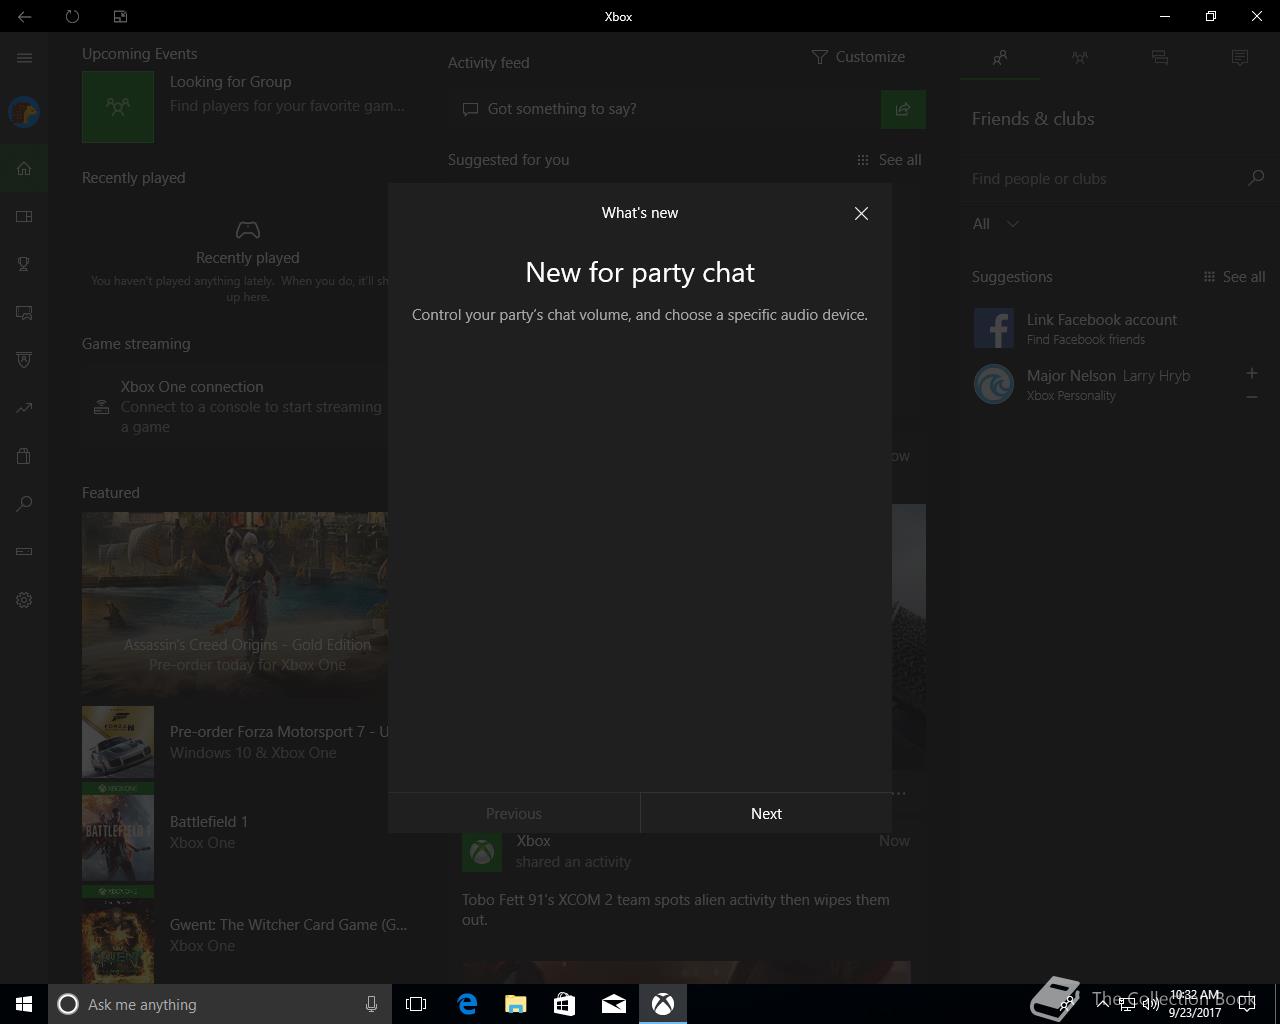
Task: Switch to Messages tab icon
Action: coord(1160,58)
